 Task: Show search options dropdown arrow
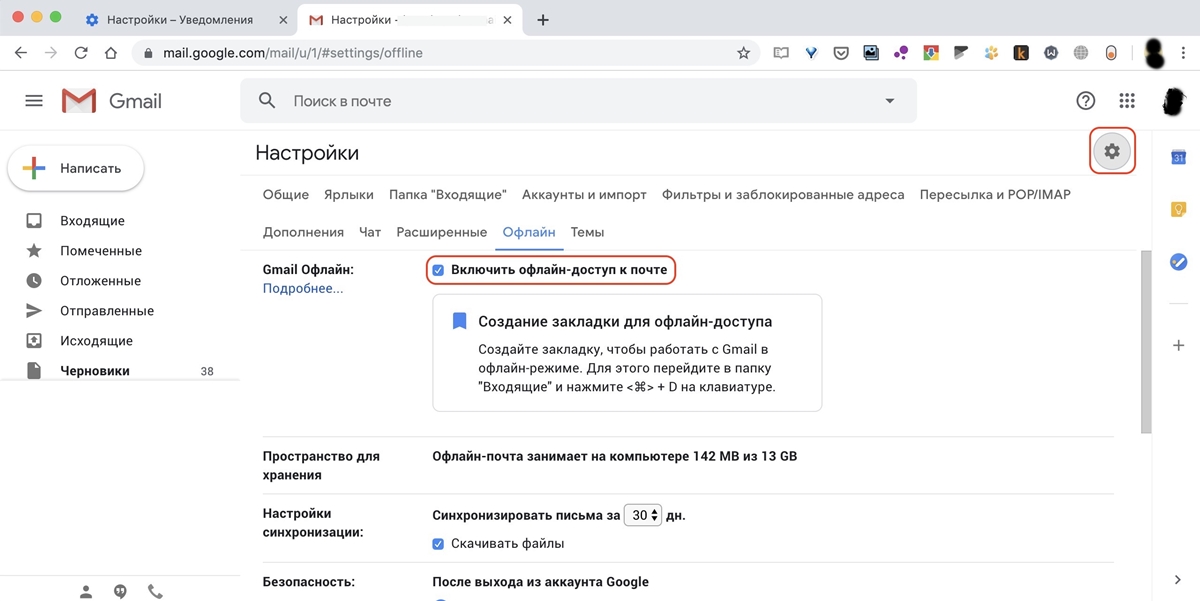890,101
